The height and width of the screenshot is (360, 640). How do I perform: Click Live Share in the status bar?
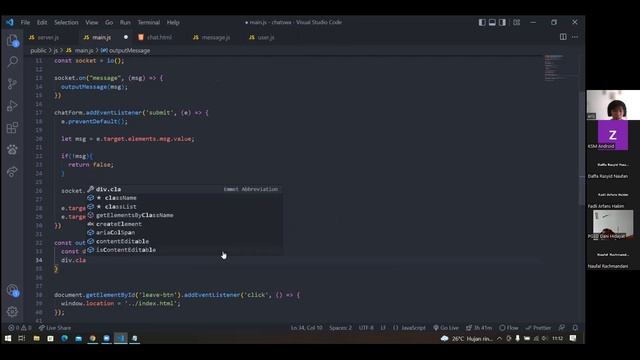click(55, 328)
